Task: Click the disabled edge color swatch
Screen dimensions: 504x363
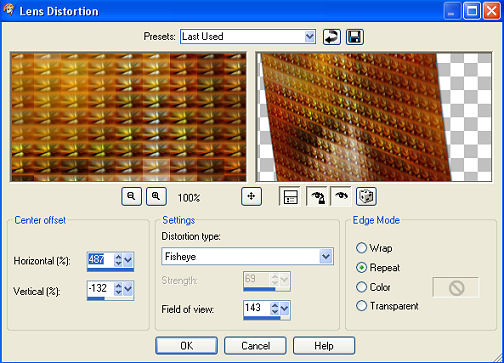Action: click(456, 287)
